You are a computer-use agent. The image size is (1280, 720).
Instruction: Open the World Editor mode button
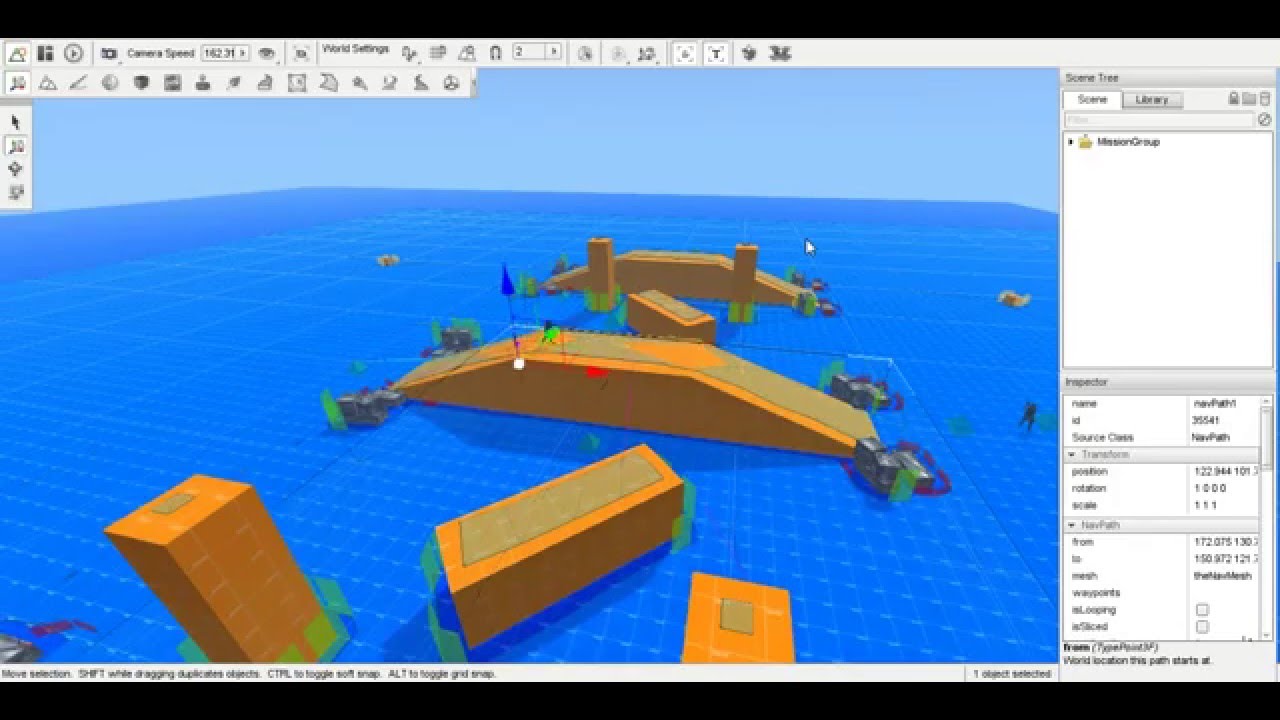tap(17, 53)
